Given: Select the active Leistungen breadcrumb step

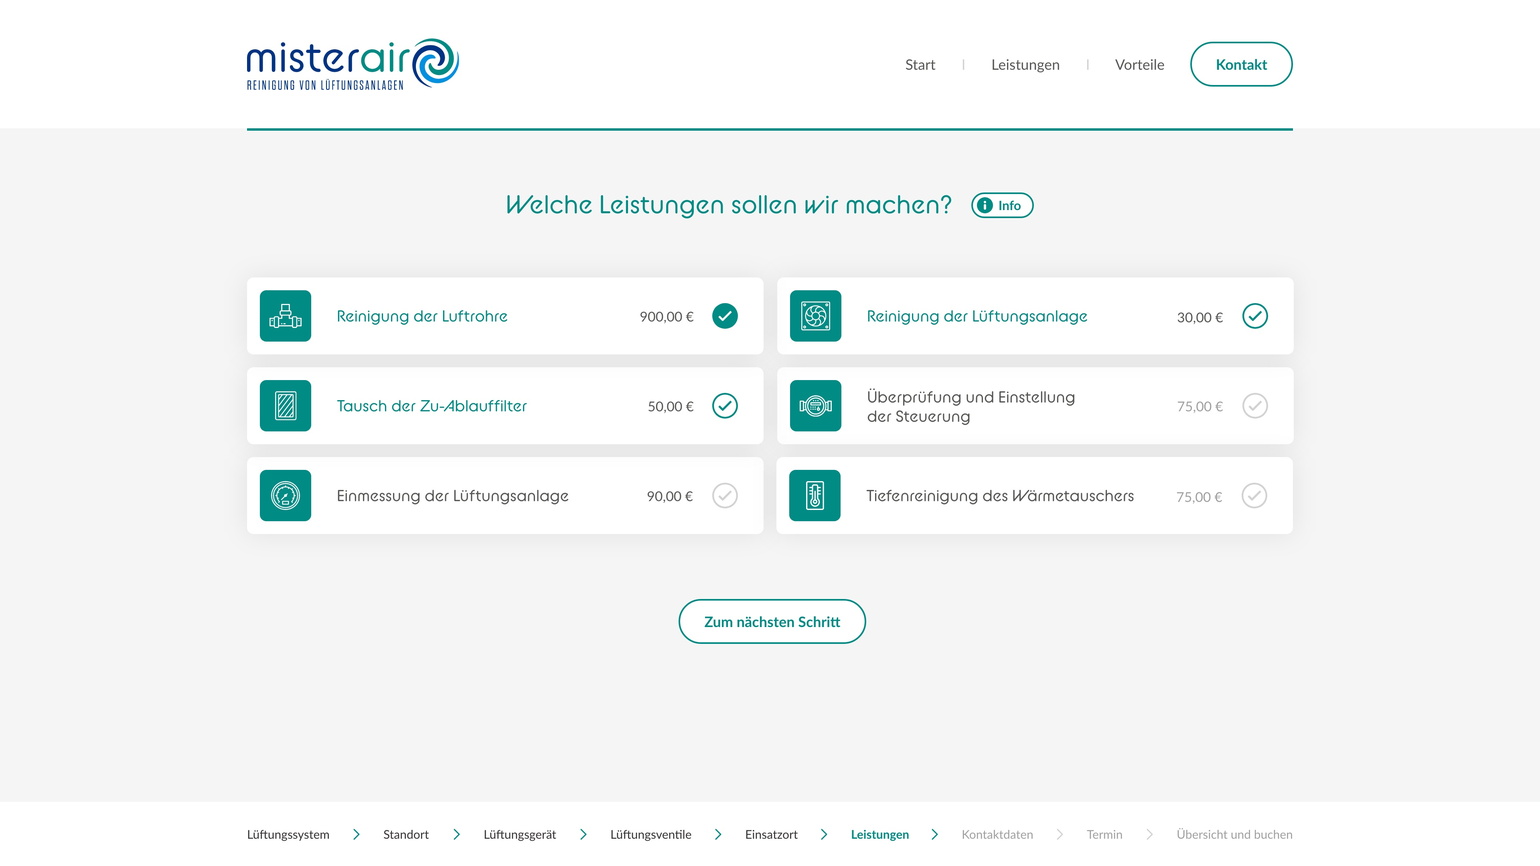Looking at the screenshot, I should point(880,835).
